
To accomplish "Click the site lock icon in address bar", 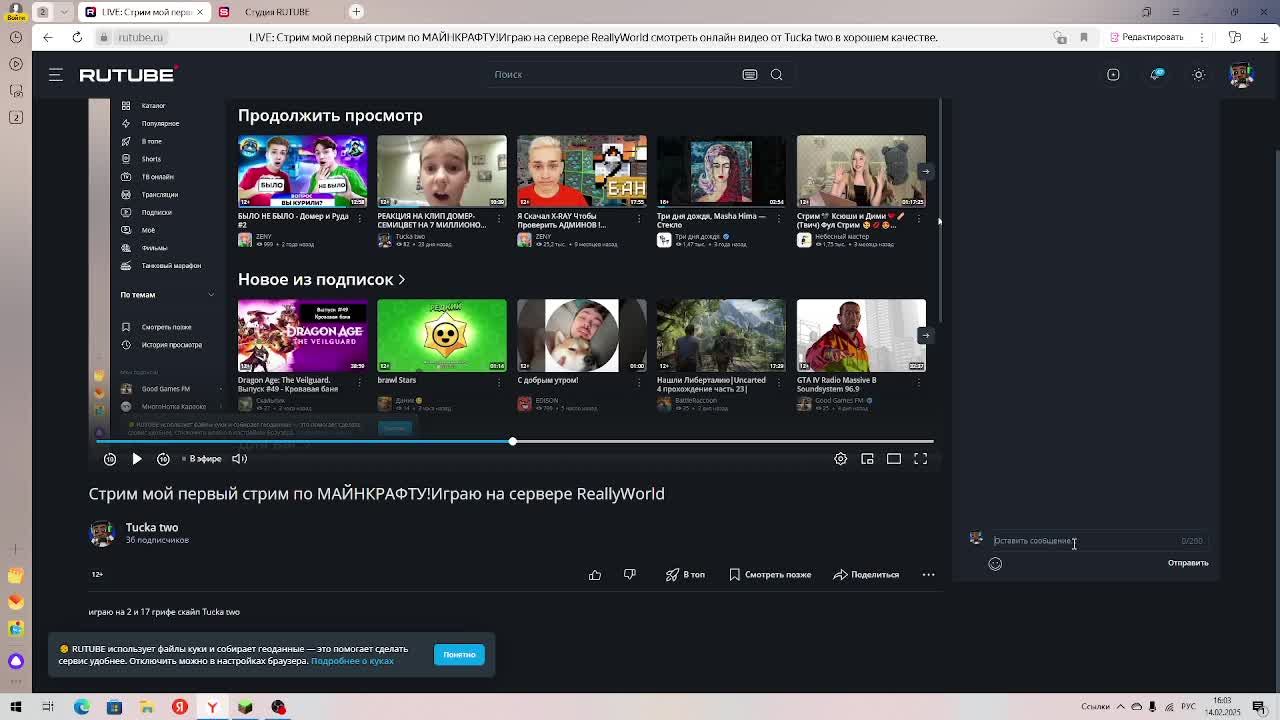I will coord(103,38).
